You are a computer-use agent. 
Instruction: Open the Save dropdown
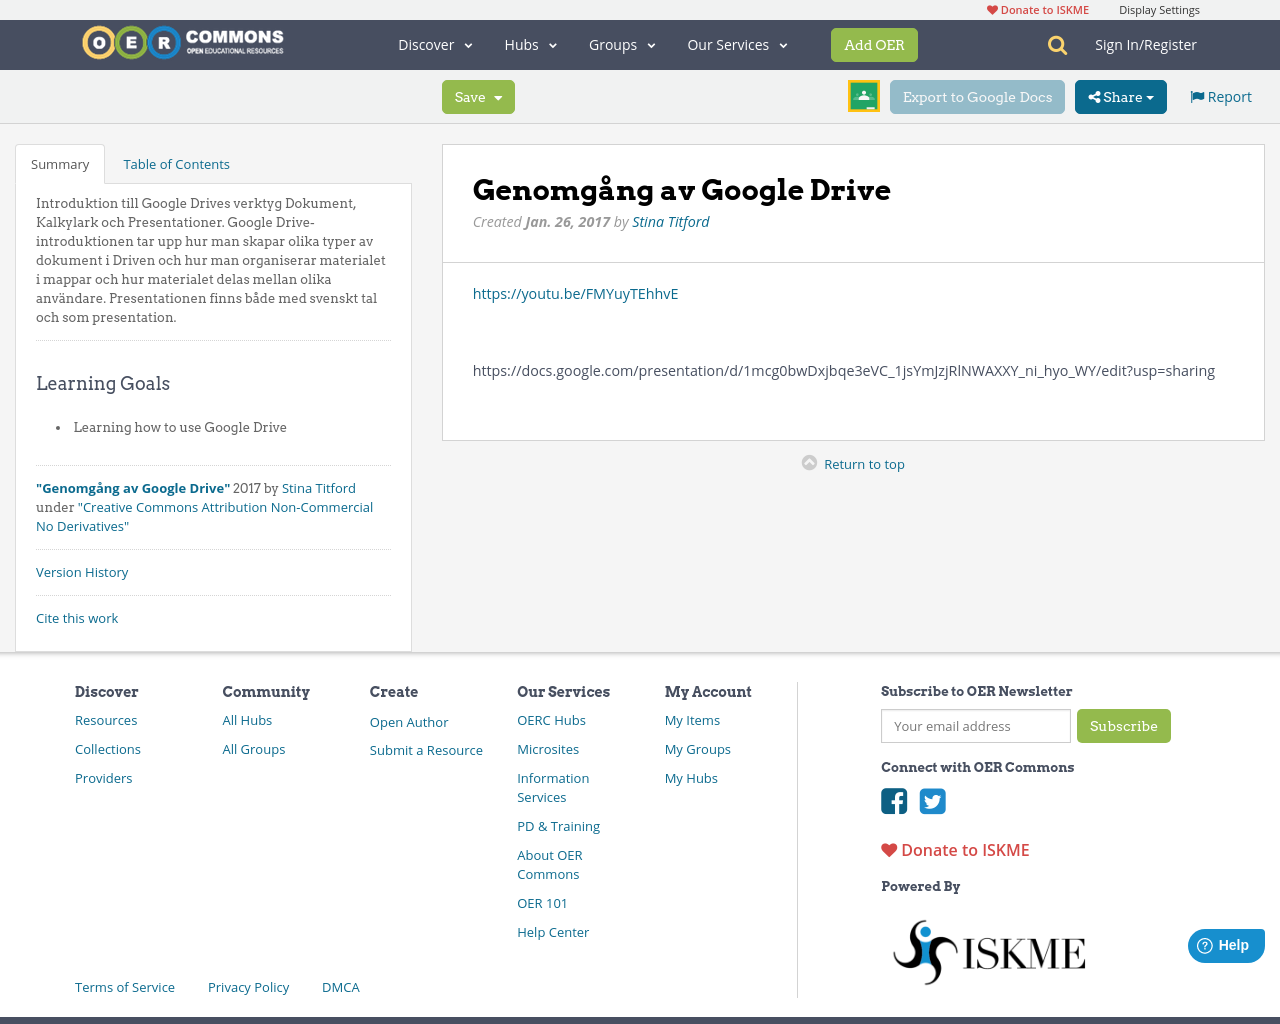pos(478,97)
